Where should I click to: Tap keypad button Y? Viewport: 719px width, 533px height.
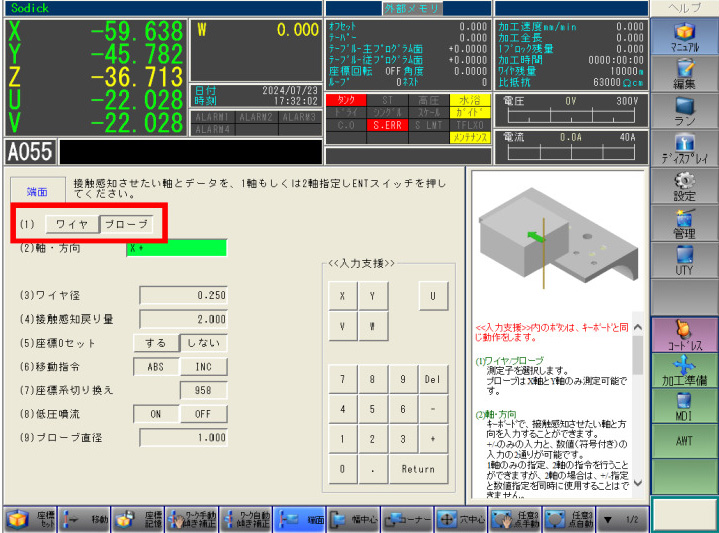coord(373,296)
